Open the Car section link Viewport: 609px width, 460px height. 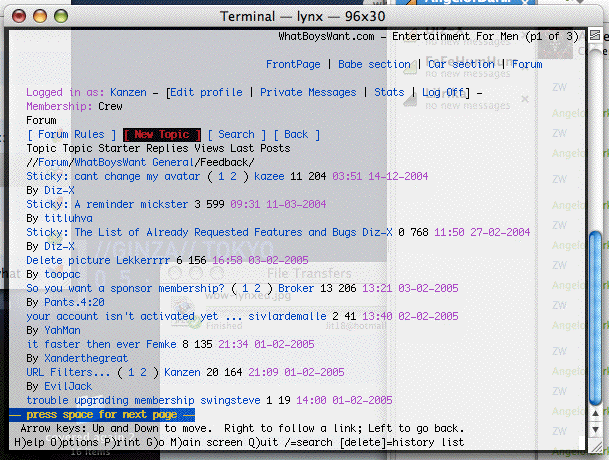tap(461, 64)
